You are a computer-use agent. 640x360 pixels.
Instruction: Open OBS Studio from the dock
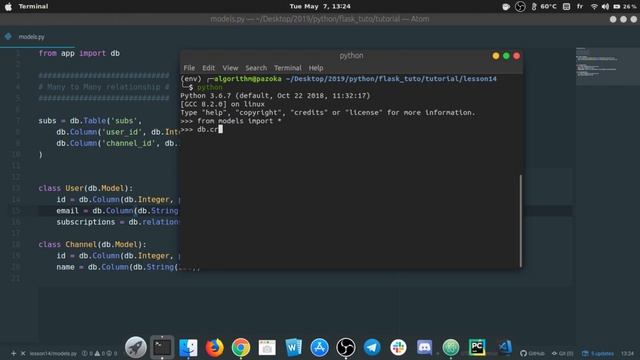coord(346,348)
